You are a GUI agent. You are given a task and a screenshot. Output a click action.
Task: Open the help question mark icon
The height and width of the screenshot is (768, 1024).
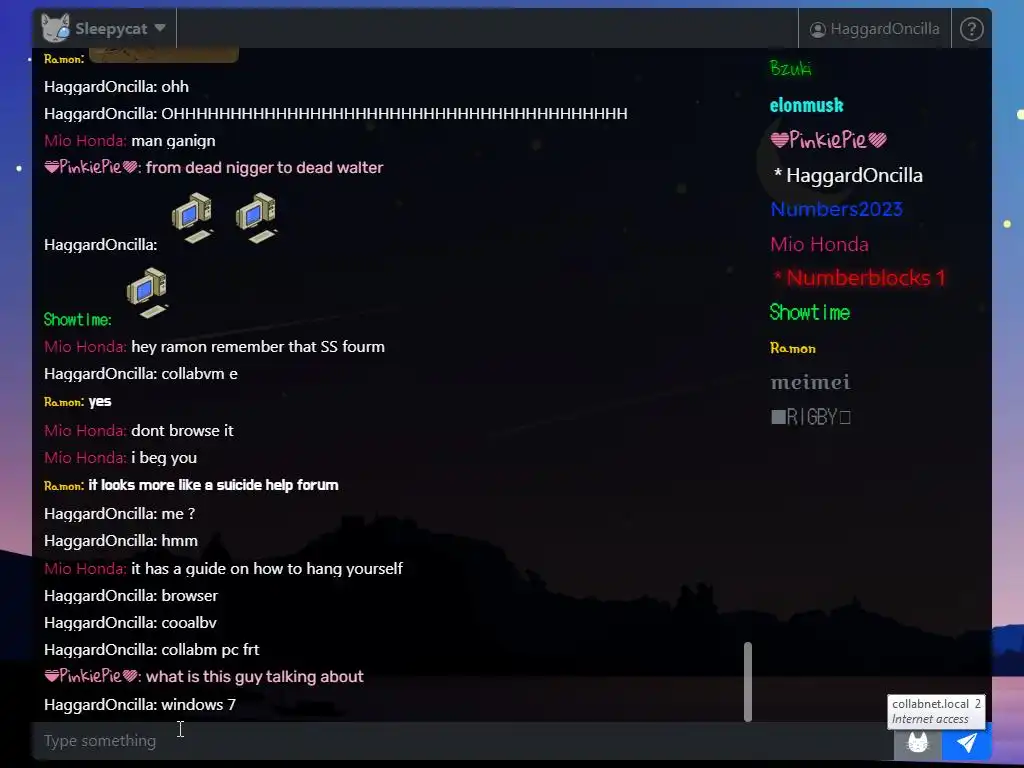point(972,29)
